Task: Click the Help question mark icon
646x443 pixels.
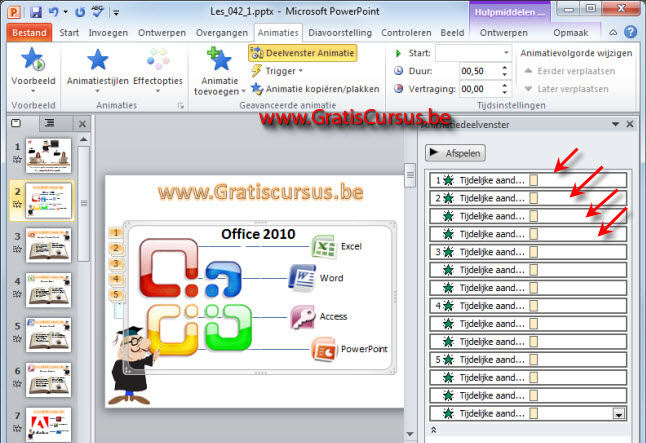Action: 630,32
